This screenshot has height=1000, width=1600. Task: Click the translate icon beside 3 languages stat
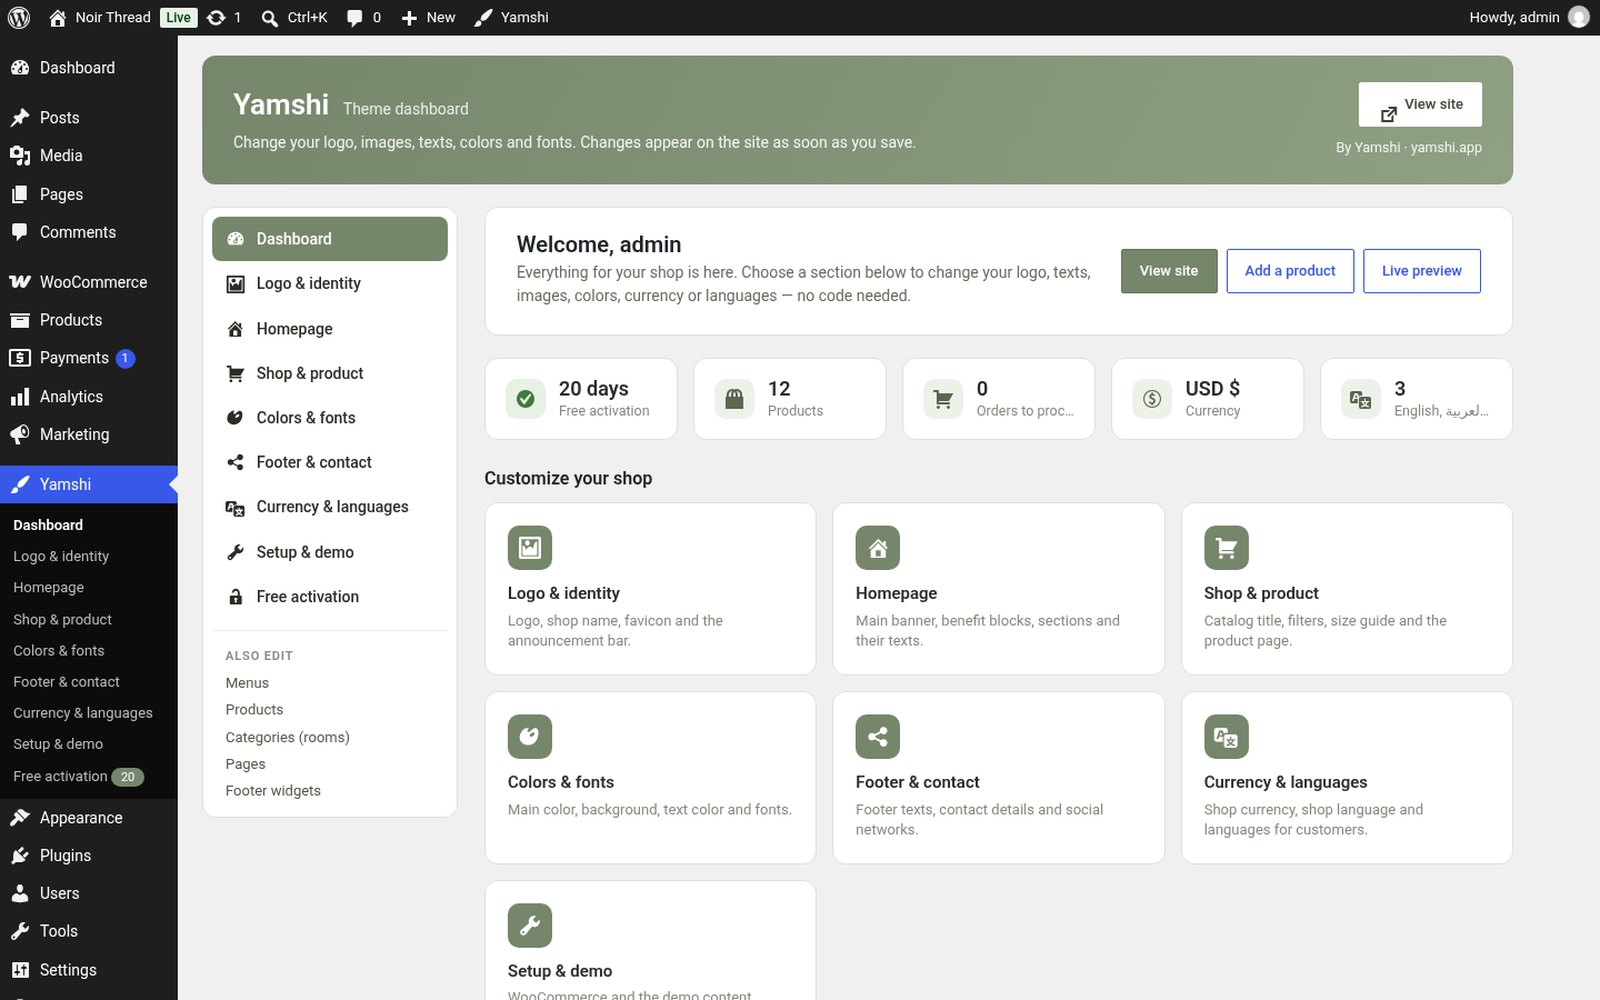tap(1361, 399)
